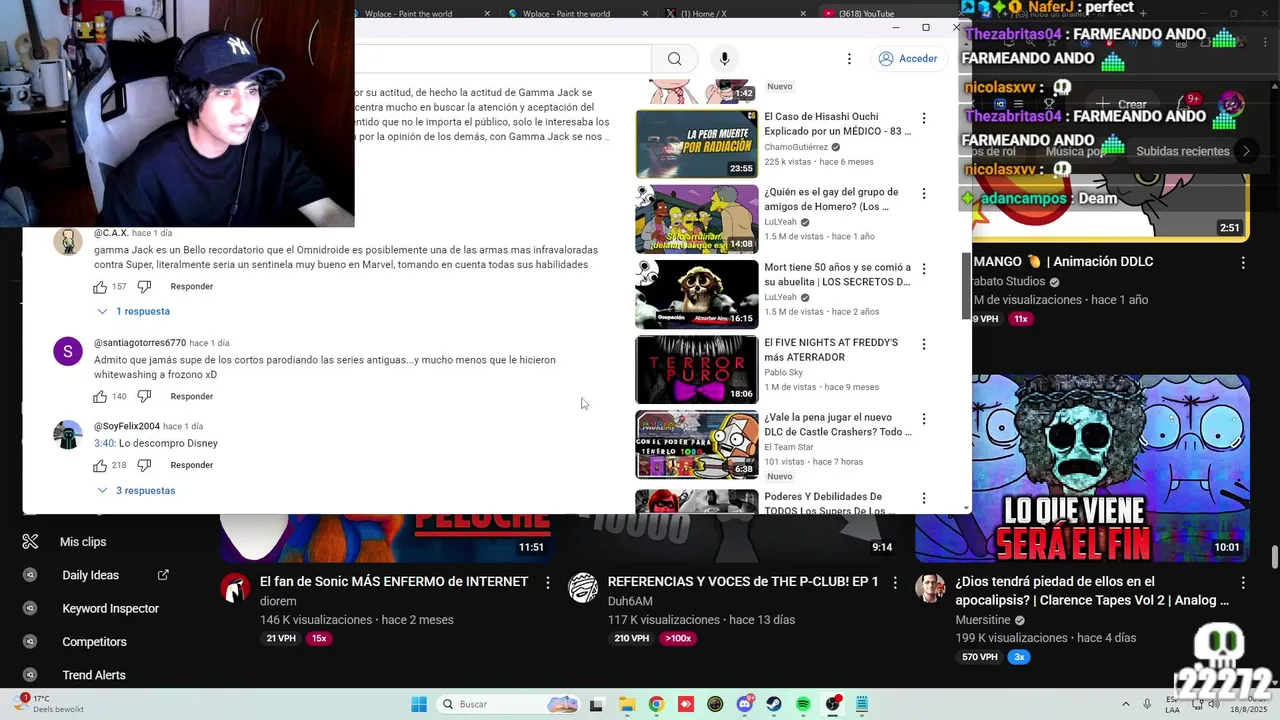Click video title 'El fan de Sonic MÁS ENFERMO de INTERNET'
The height and width of the screenshot is (720, 1280).
pyautogui.click(x=394, y=582)
